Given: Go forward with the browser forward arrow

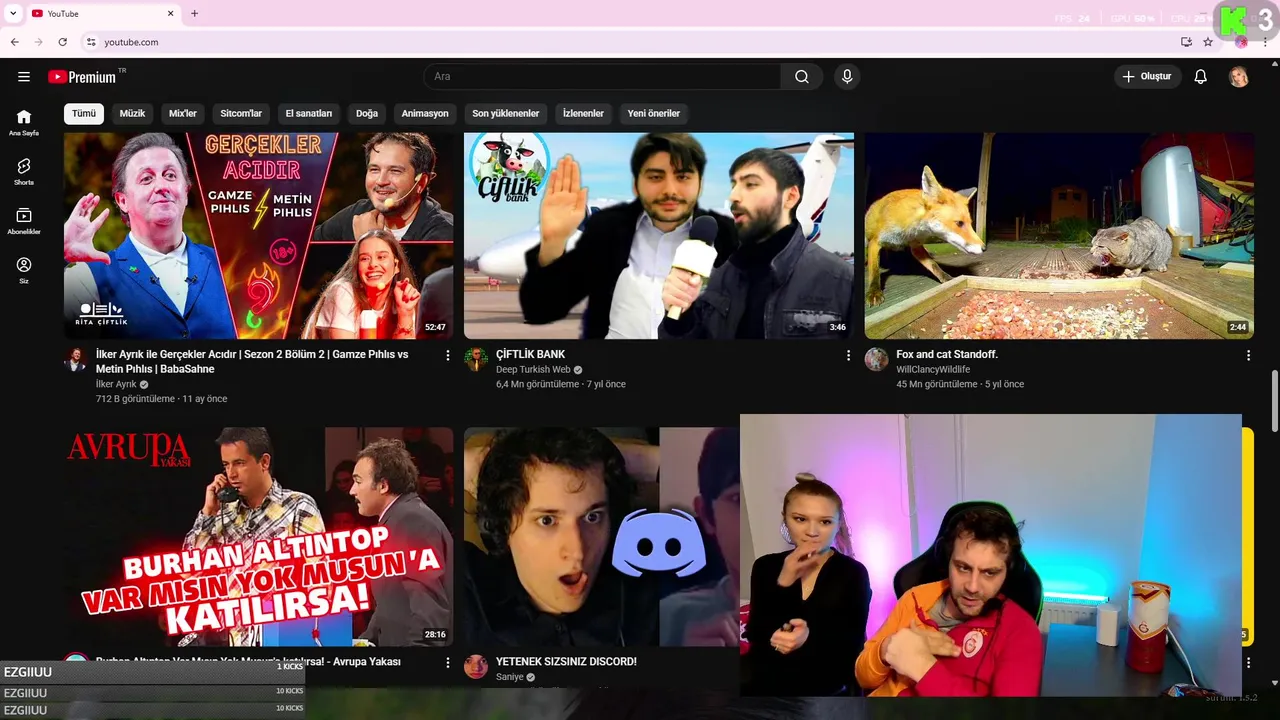Looking at the screenshot, I should coord(38,42).
